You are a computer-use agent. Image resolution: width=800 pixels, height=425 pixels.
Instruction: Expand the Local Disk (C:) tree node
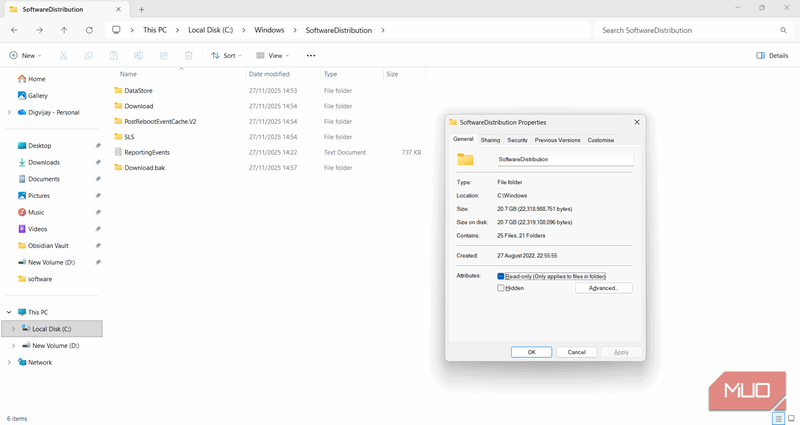(11, 328)
